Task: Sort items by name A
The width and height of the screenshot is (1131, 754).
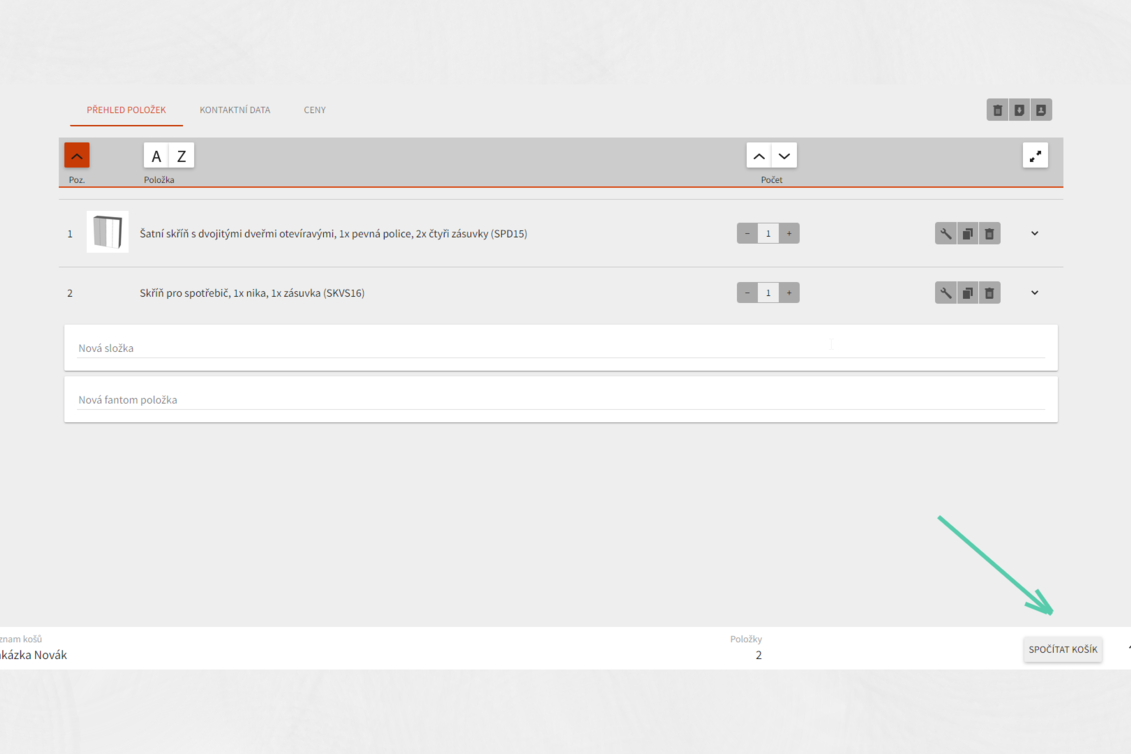Action: 157,156
